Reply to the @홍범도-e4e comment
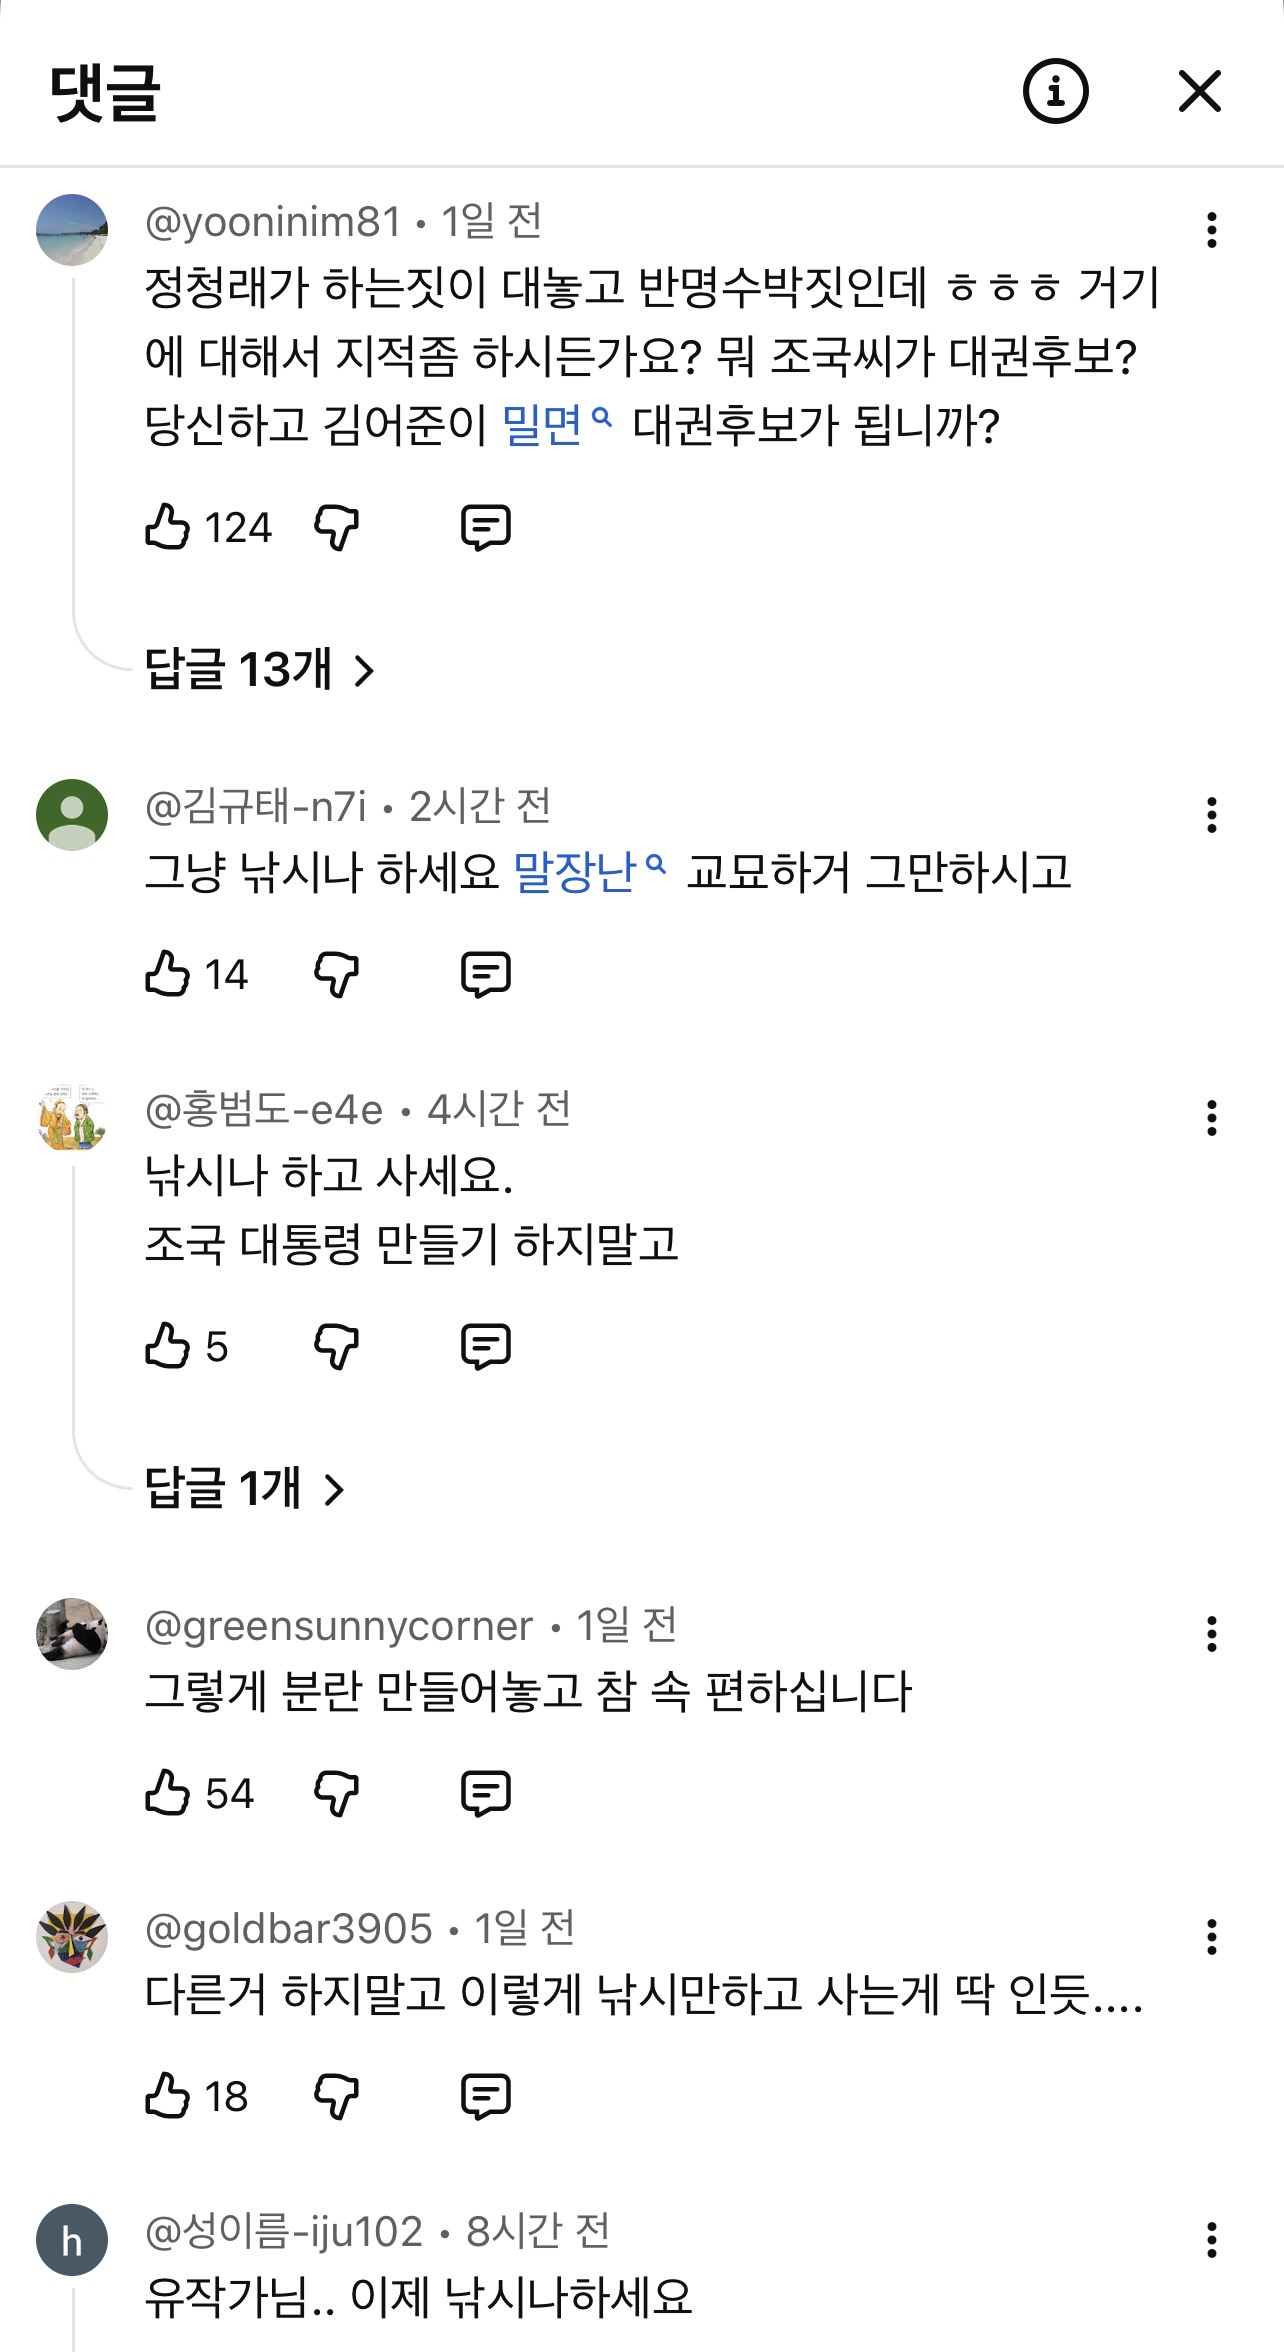Viewport: 1284px width, 2352px height. click(x=486, y=1347)
